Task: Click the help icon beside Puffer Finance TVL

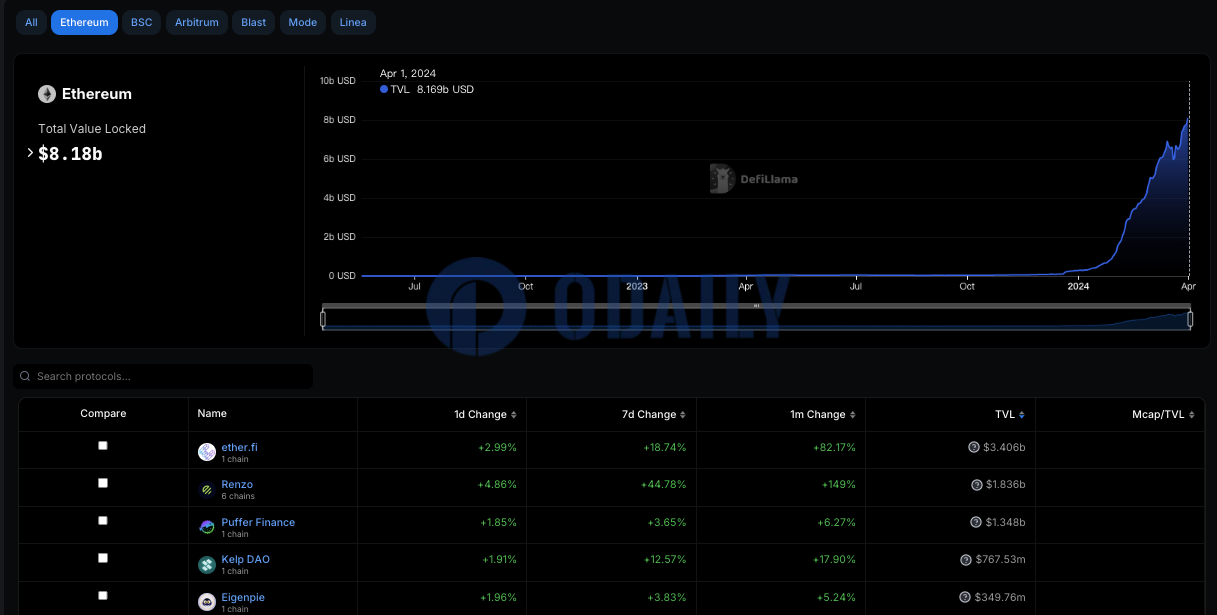Action: 975,522
